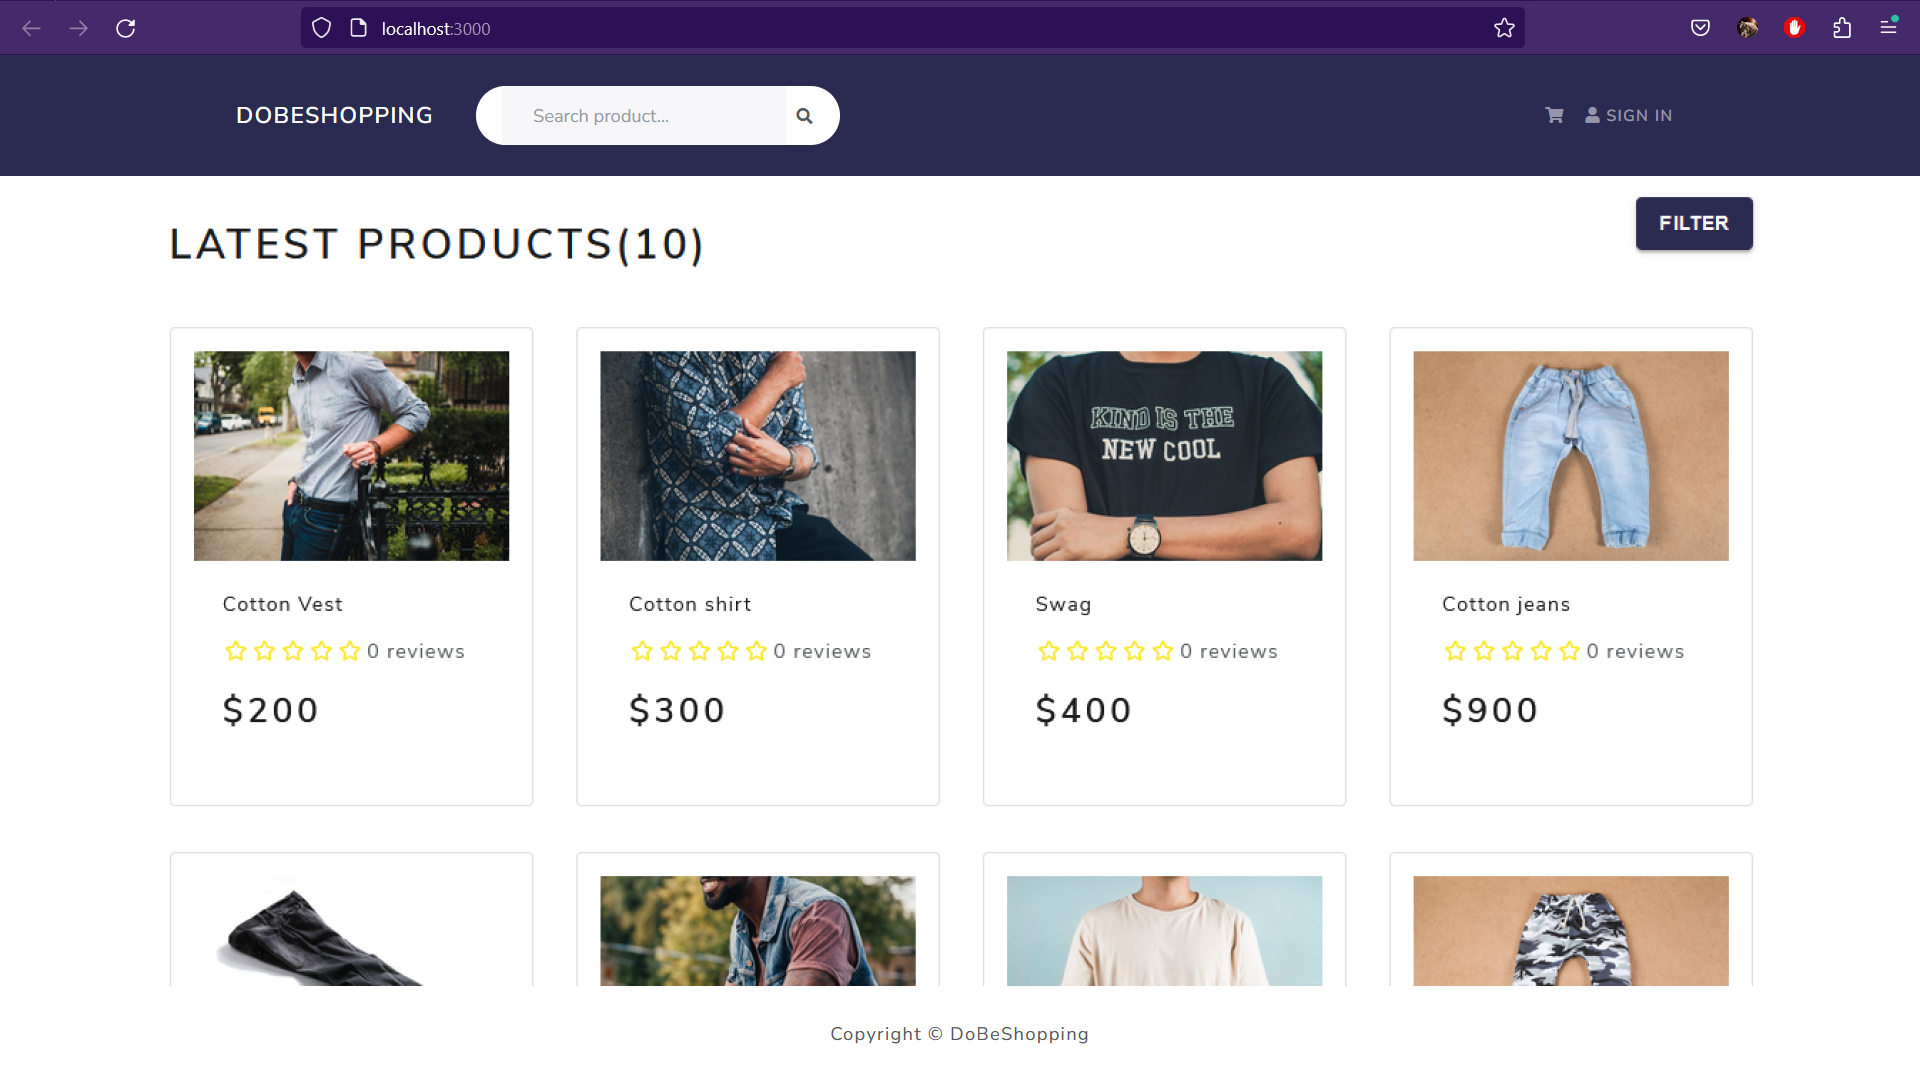Click the localhost address bar
Screen dimensions: 1920x1080
pos(900,28)
